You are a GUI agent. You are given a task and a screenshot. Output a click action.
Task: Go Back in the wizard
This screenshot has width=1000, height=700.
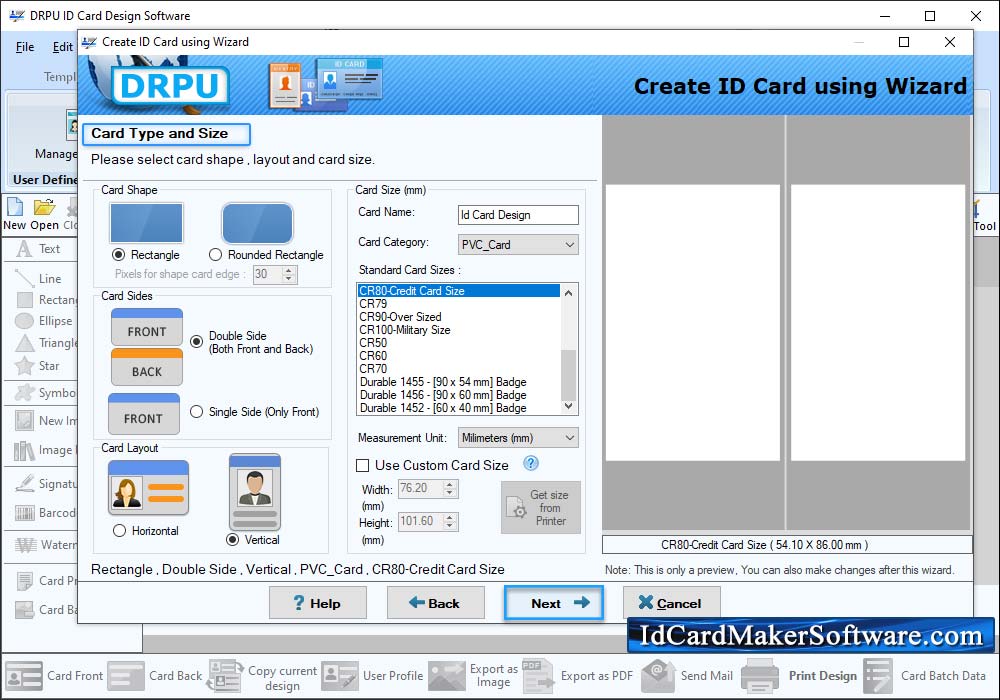[436, 603]
